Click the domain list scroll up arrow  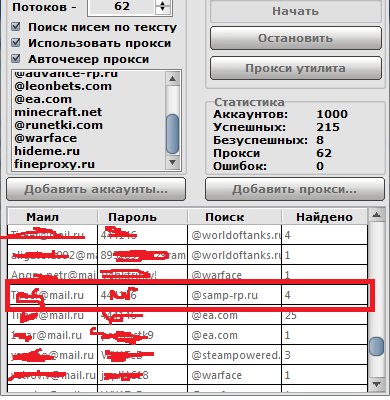click(172, 79)
